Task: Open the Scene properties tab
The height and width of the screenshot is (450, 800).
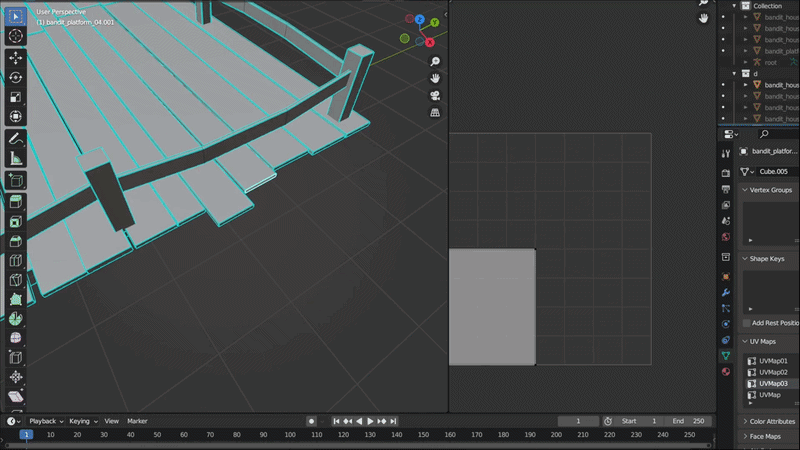Action: [726, 221]
